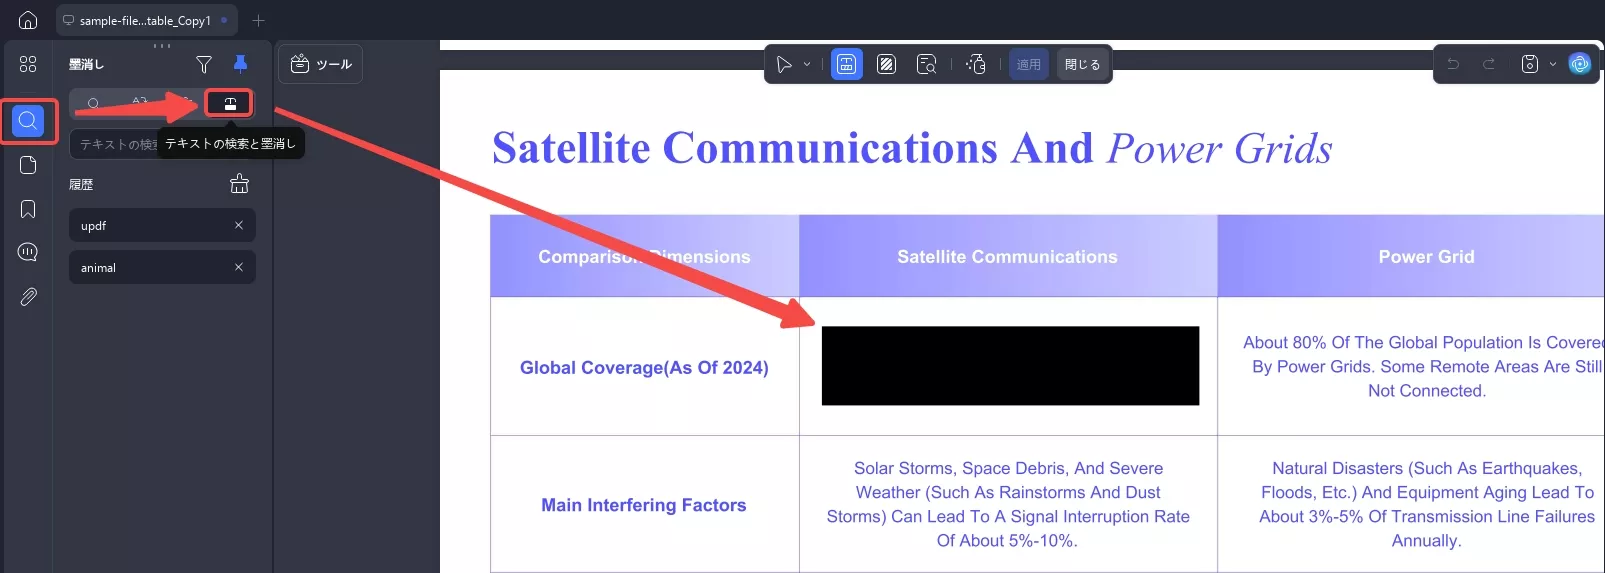Select the redact pages hatched tool
Screen dimensions: 1605x573
(x=886, y=64)
